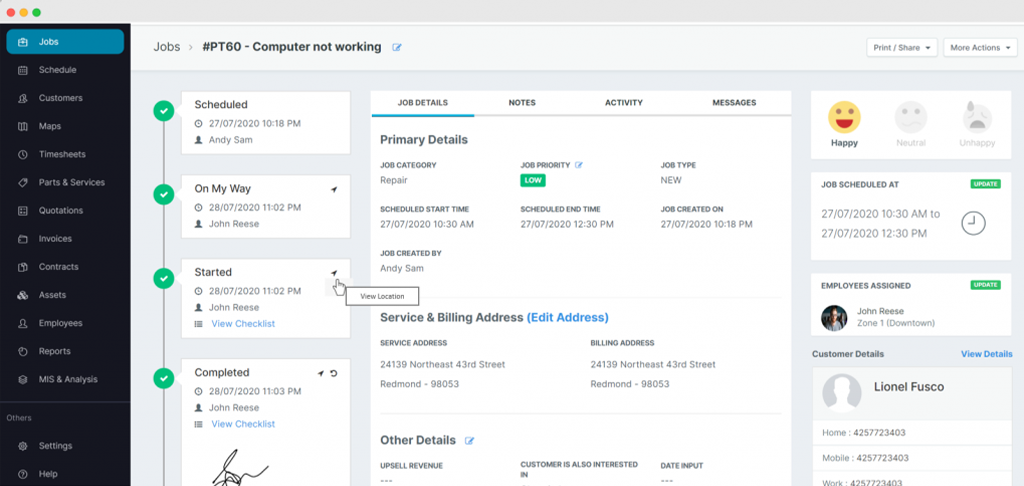Screen dimensions: 1024x486
Task: Click the Edit Address link
Action: point(567,317)
